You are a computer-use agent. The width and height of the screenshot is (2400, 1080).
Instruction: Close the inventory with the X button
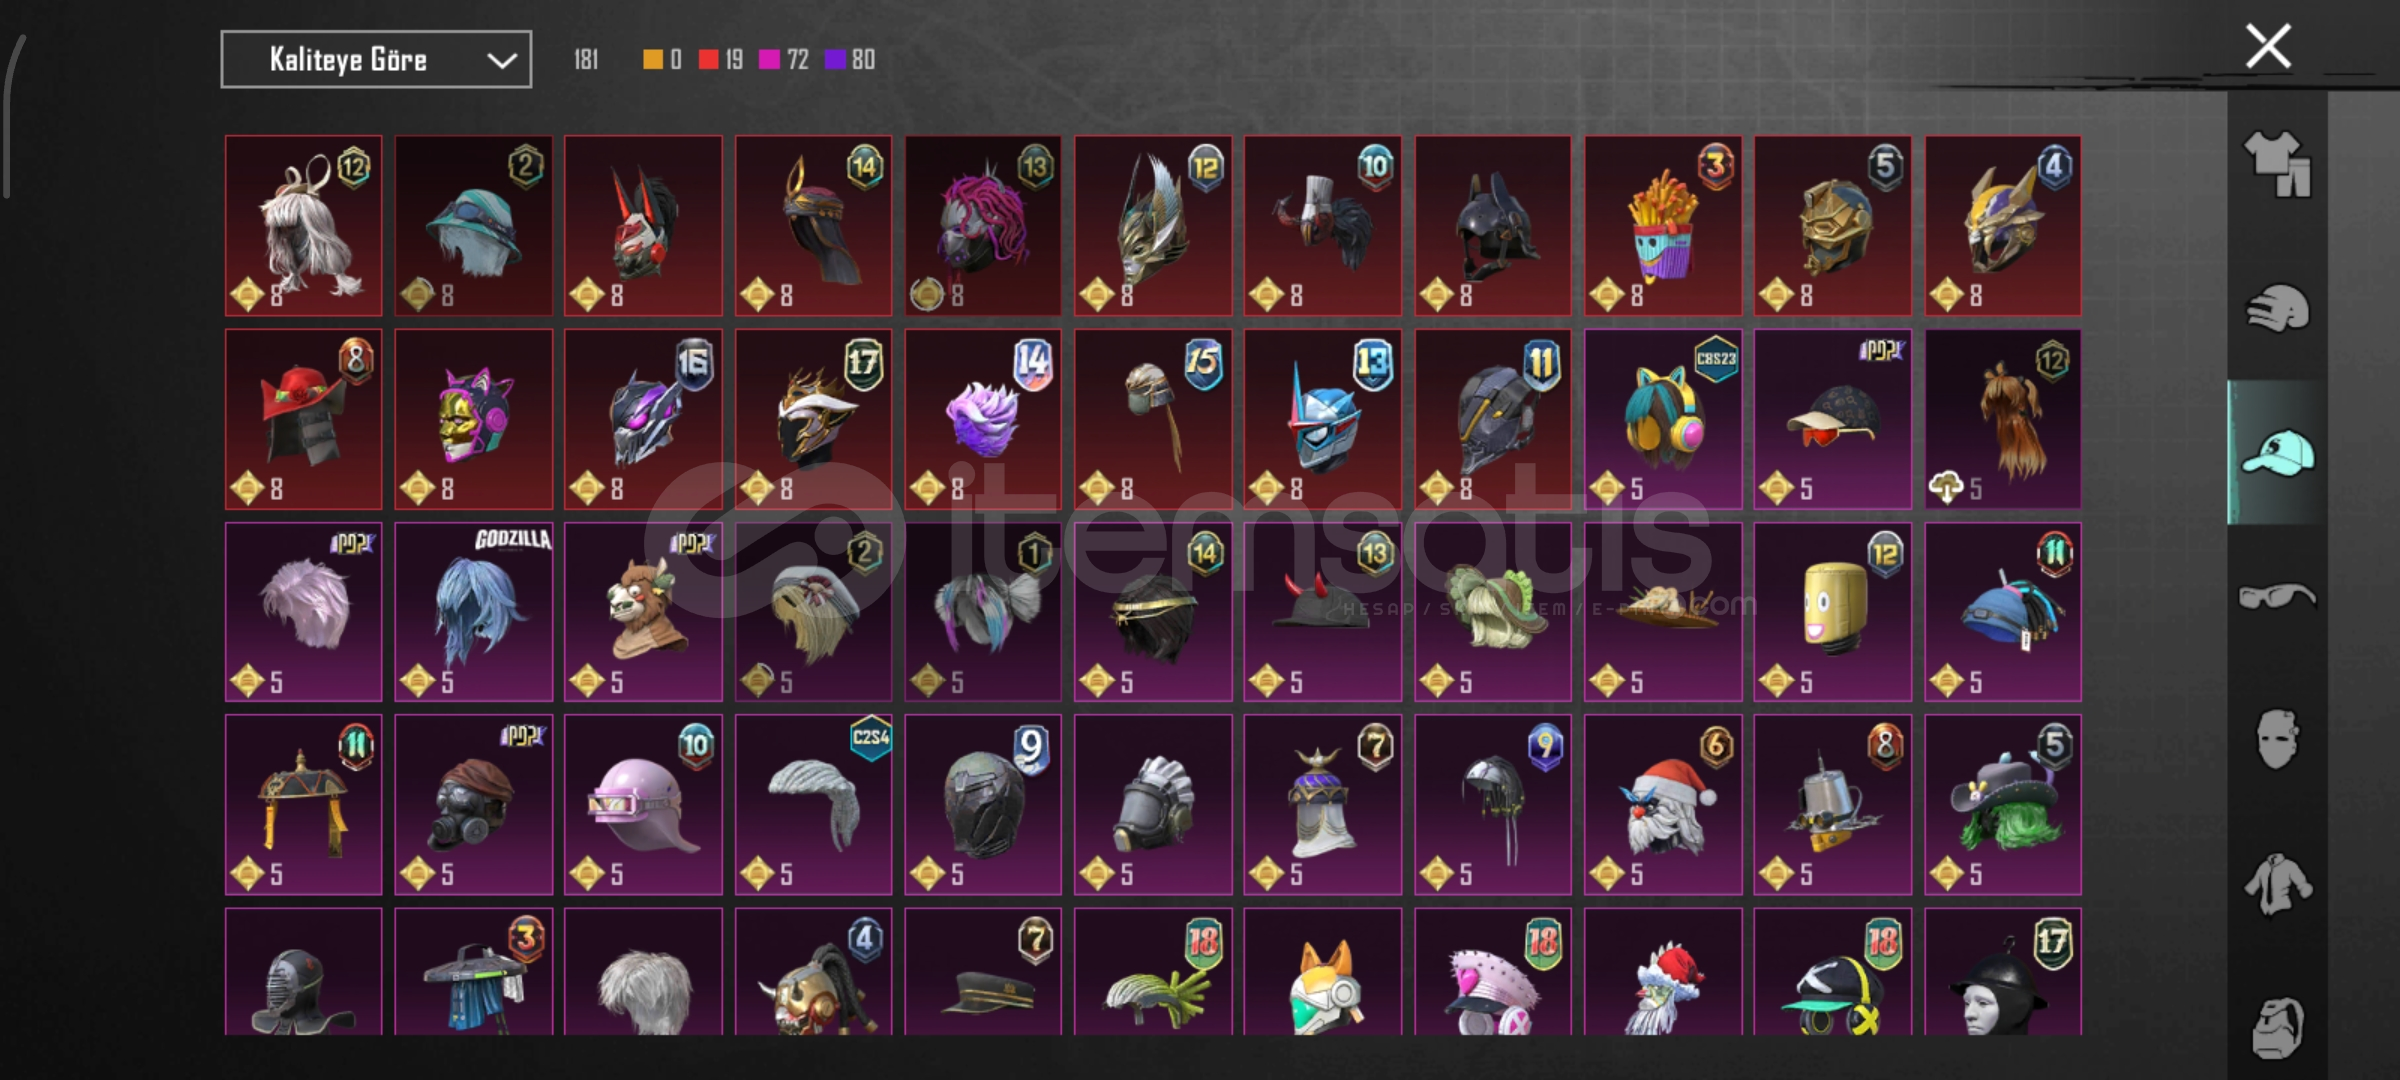point(2268,46)
